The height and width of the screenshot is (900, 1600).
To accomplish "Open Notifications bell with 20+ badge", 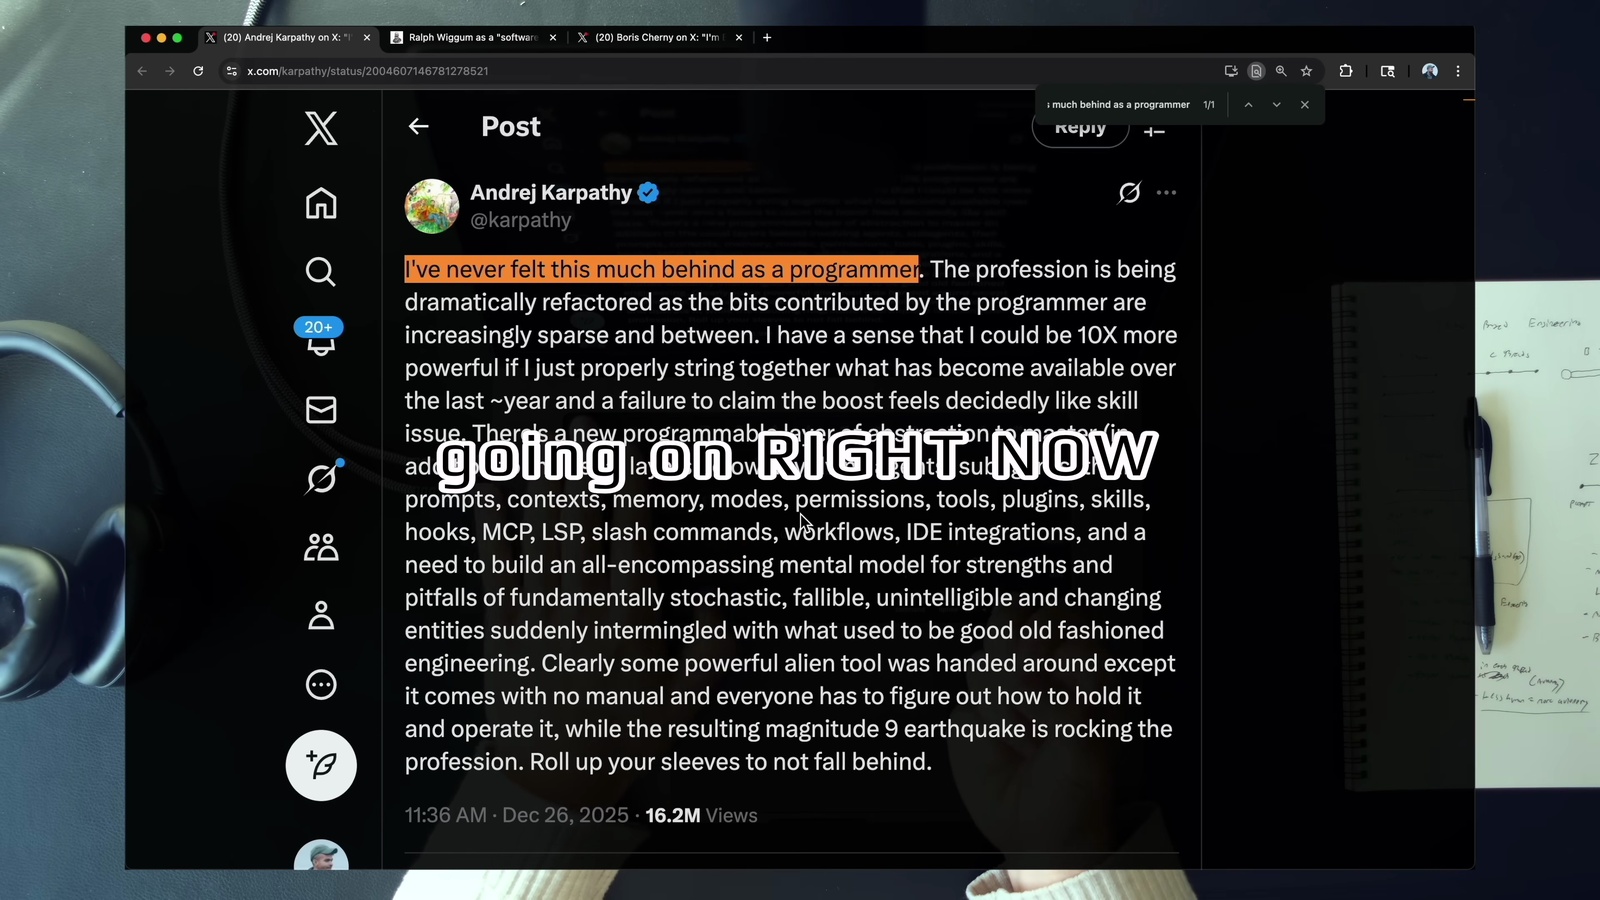I will pyautogui.click(x=320, y=337).
